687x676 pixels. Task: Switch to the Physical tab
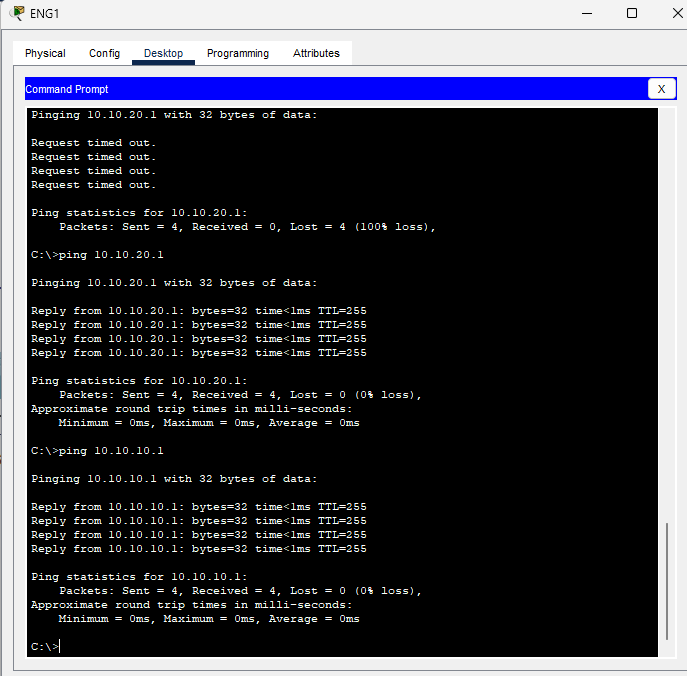pyautogui.click(x=45, y=53)
